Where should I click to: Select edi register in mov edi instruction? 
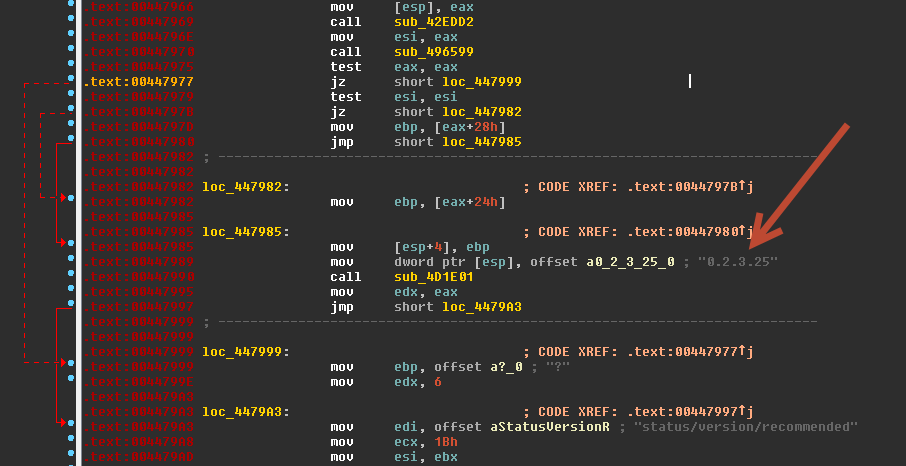406,427
